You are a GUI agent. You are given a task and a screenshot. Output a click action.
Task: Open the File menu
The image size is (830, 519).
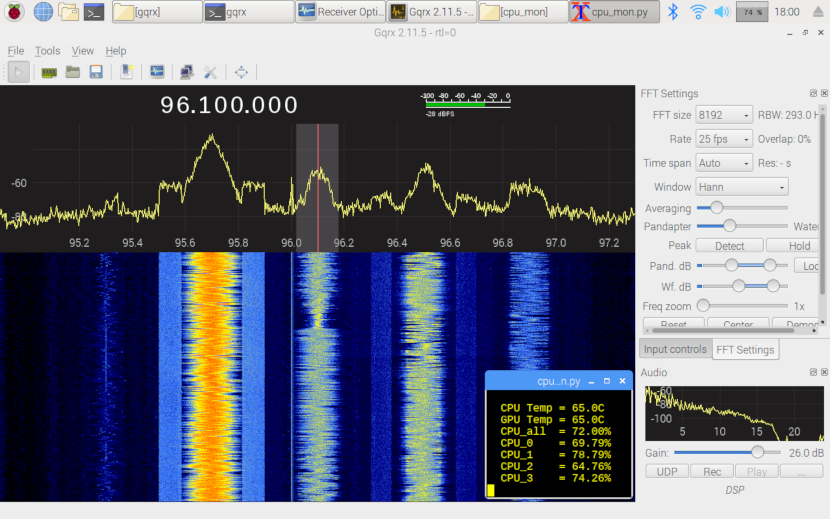[16, 51]
